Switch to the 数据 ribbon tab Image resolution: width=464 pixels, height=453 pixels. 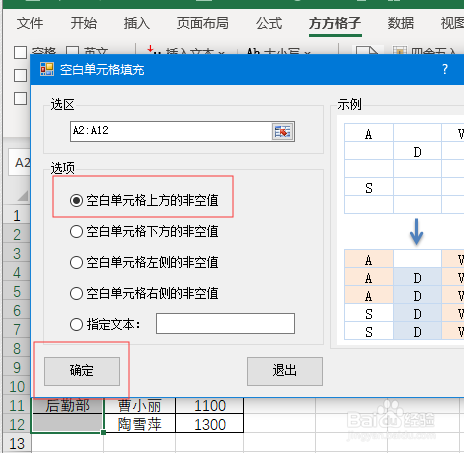pos(401,23)
